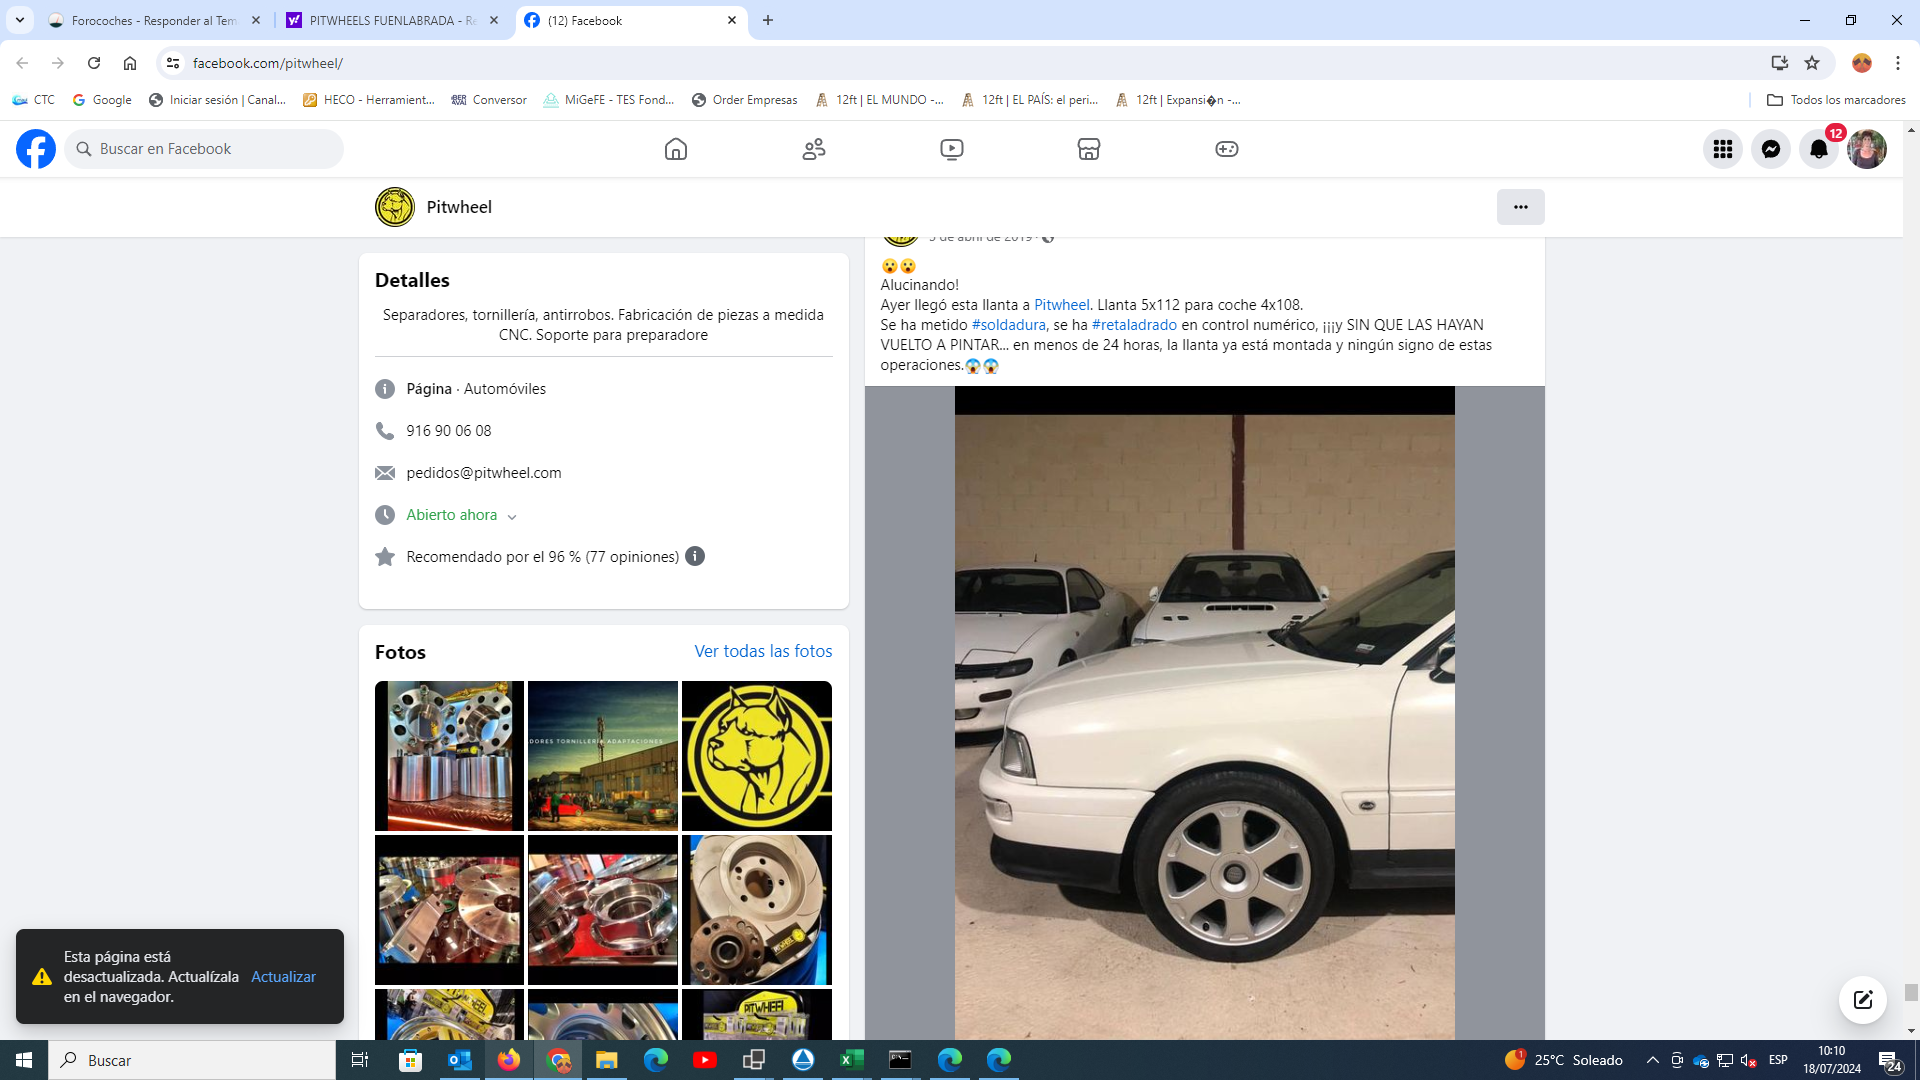Open the page options three-dots button
Viewport: 1920px width, 1080px height.
[1521, 207]
